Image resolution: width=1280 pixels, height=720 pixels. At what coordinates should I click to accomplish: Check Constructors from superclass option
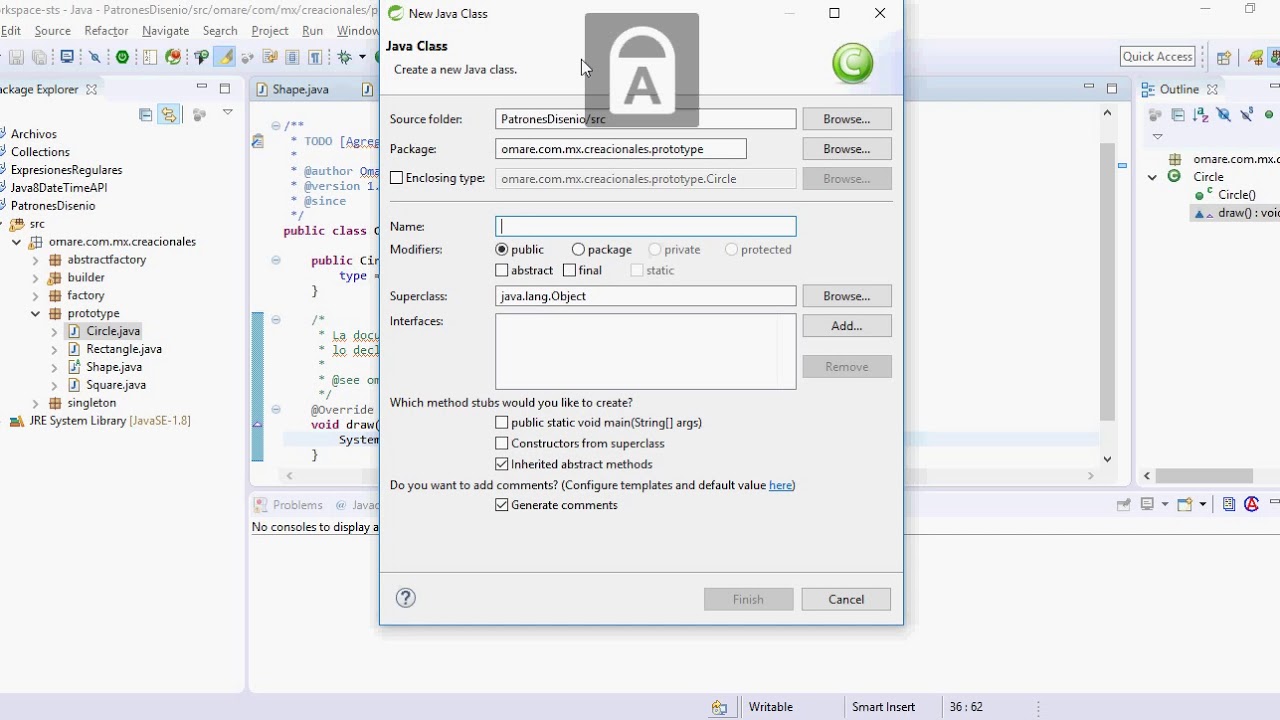(x=502, y=443)
